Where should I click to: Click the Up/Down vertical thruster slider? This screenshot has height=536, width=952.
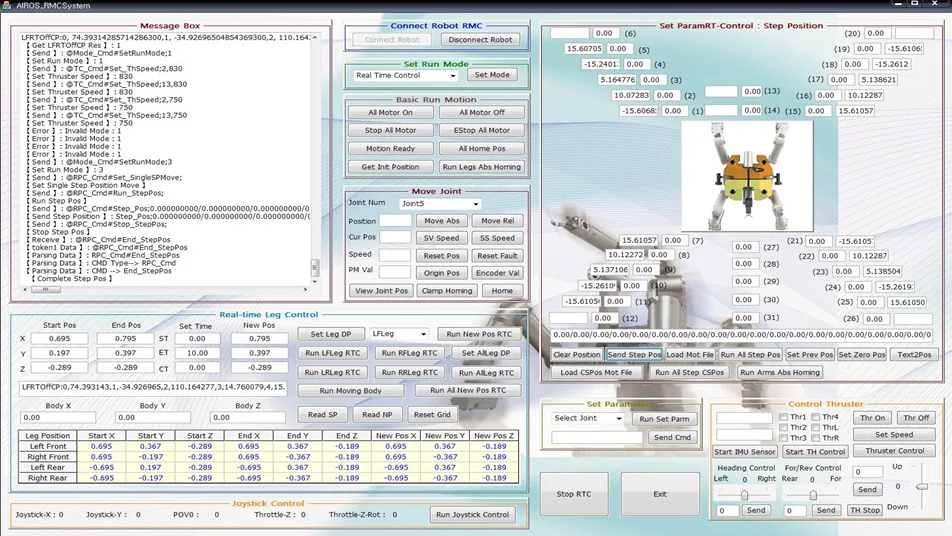click(922, 486)
